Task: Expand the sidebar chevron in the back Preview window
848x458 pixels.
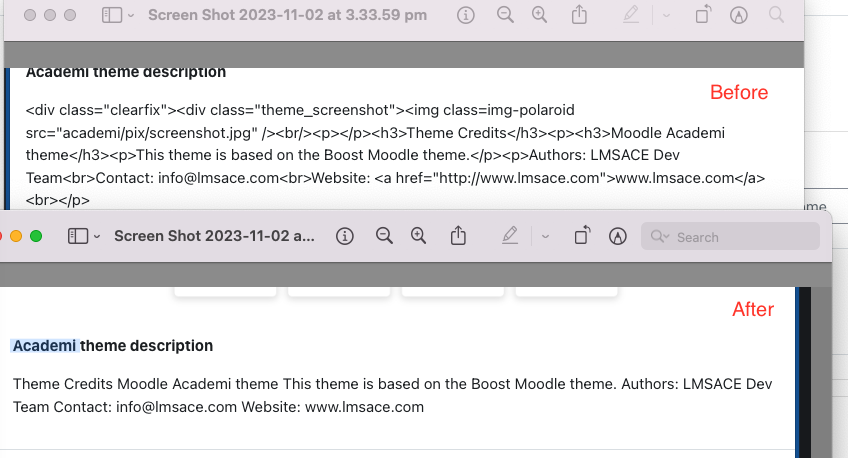Action: (x=131, y=16)
